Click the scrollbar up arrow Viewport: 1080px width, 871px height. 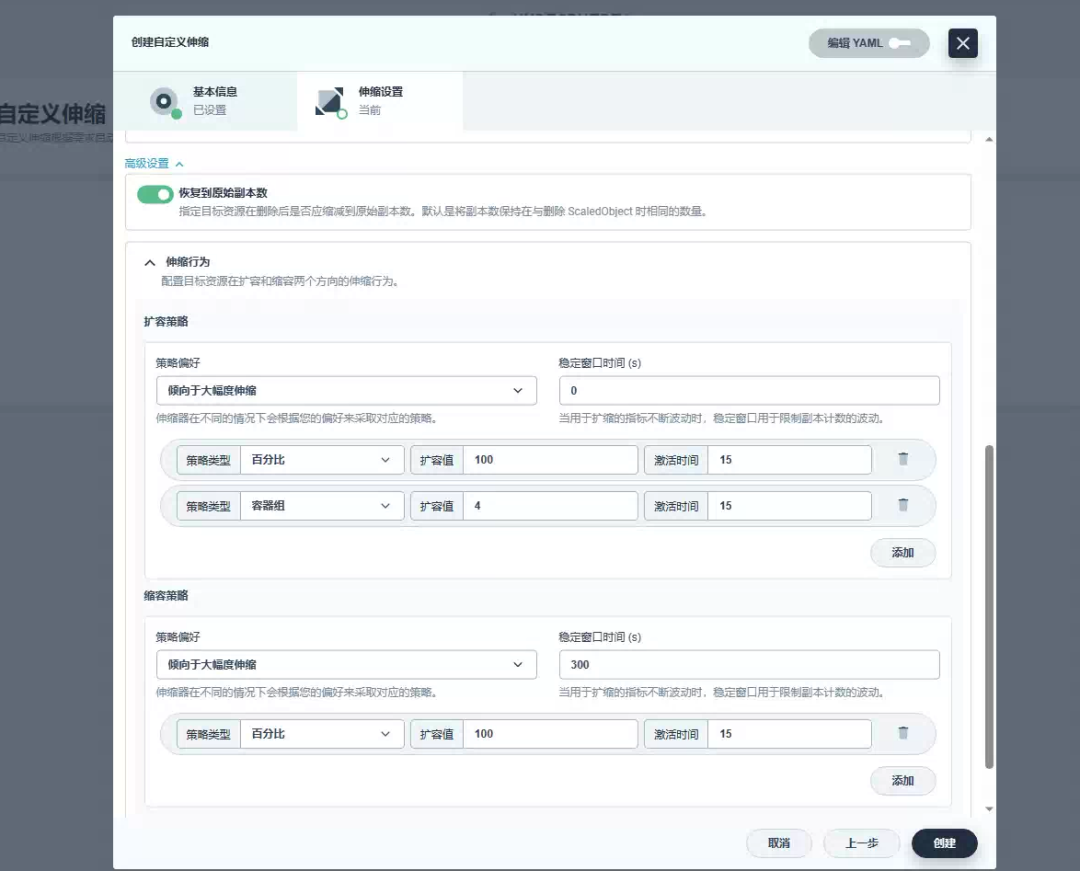(989, 139)
